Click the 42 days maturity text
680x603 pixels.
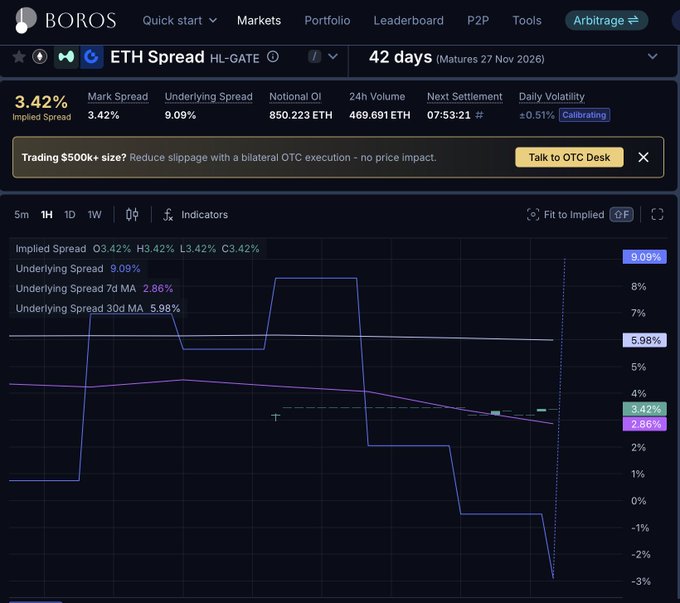pos(400,57)
